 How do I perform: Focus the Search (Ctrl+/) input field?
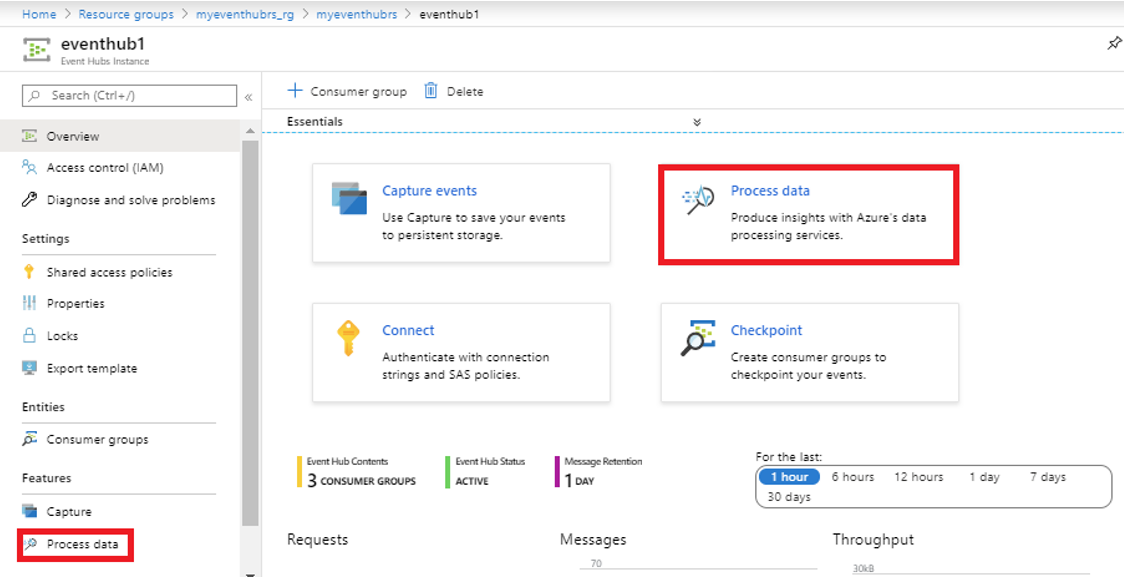tap(130, 95)
